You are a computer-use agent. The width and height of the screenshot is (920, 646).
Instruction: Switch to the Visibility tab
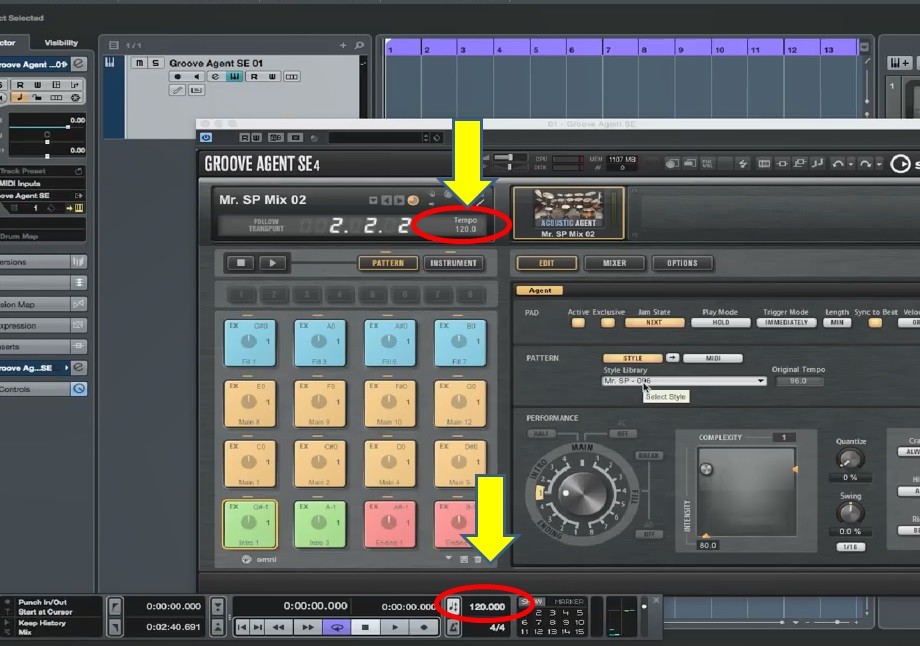(61, 43)
